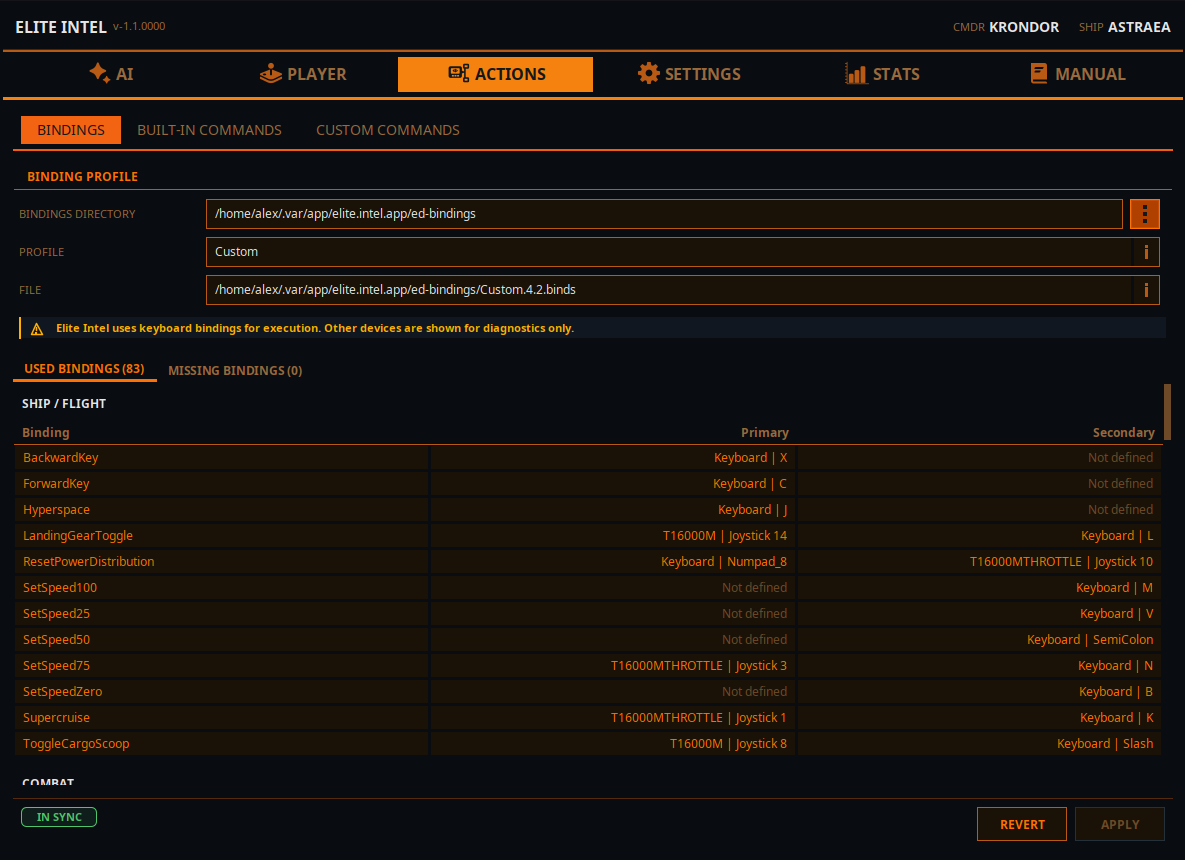Go to the Stats tab
The height and width of the screenshot is (860, 1185).
click(882, 74)
